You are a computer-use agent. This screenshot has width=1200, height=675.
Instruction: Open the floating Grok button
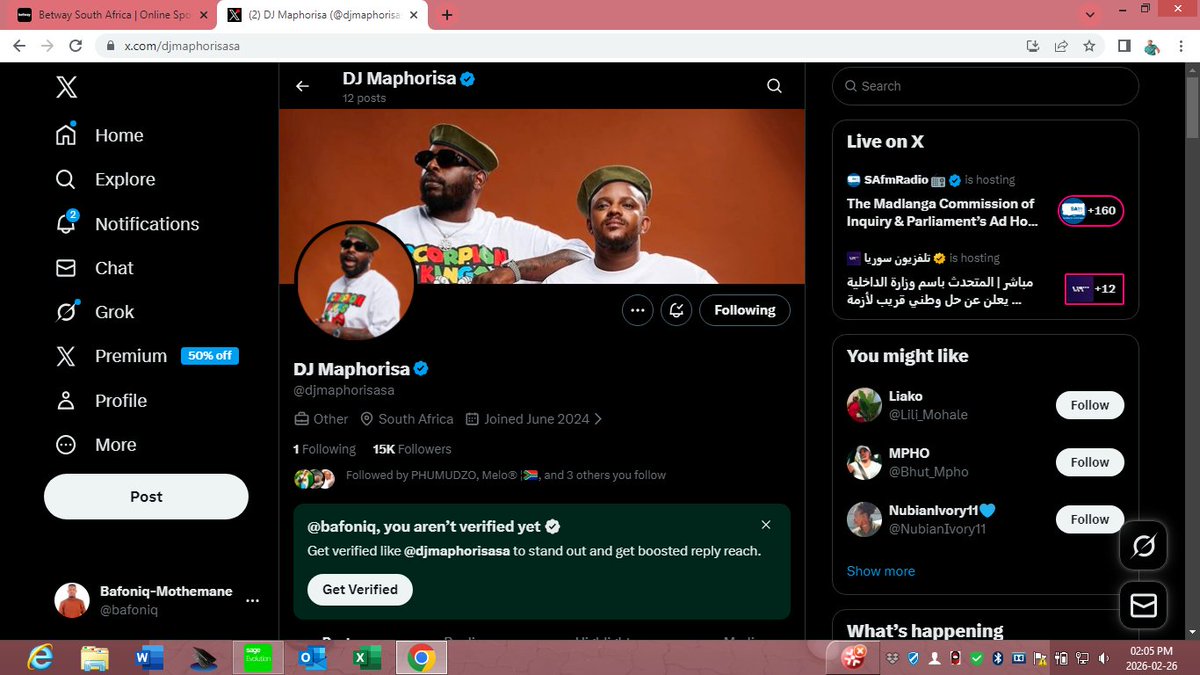pyautogui.click(x=1143, y=546)
